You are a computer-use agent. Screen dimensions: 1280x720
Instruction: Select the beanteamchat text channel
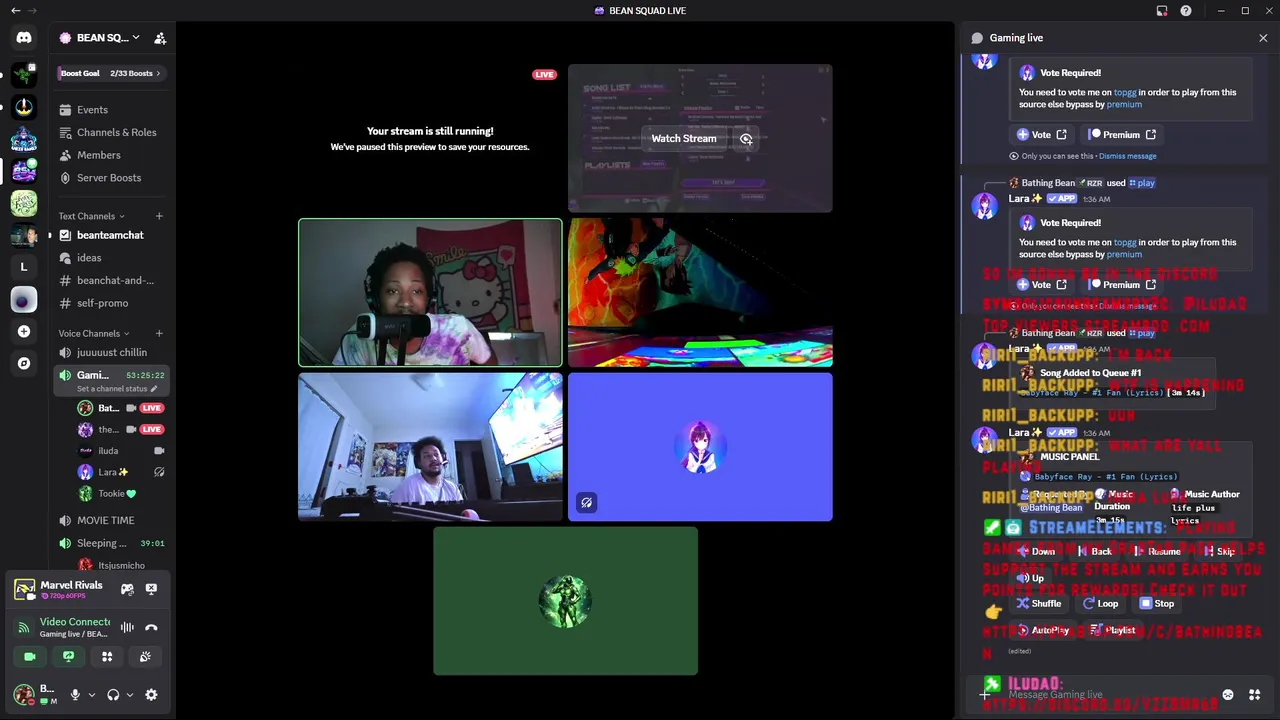tap(110, 235)
